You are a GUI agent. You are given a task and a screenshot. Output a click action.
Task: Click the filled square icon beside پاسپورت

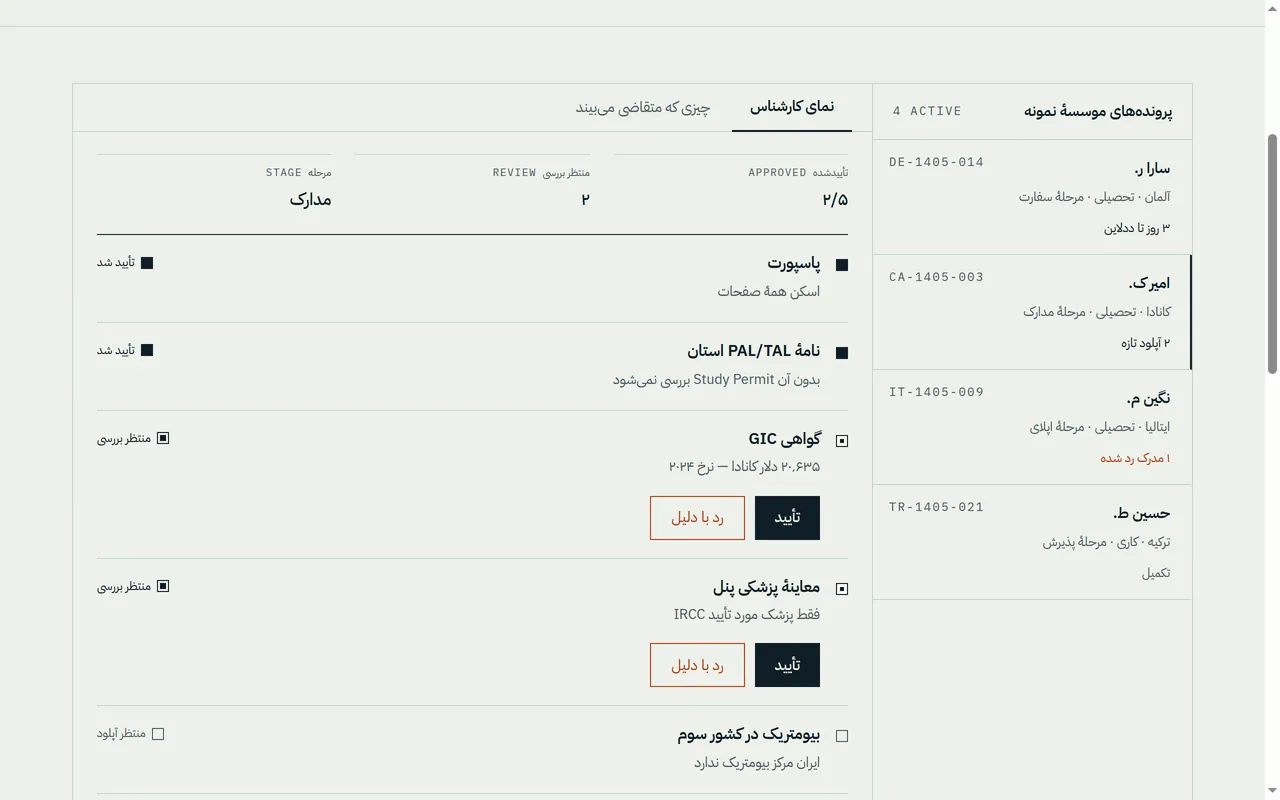[841, 265]
